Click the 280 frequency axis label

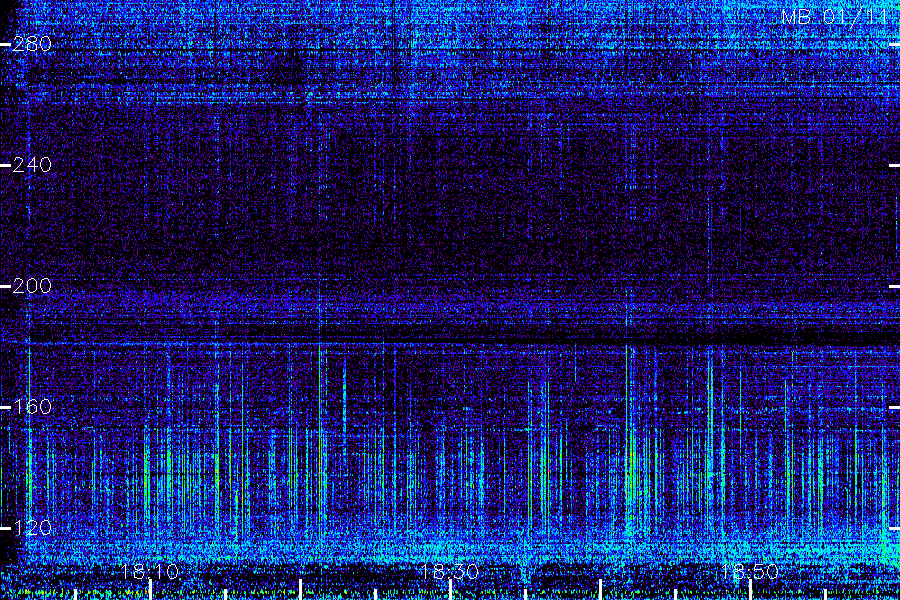[x=32, y=44]
